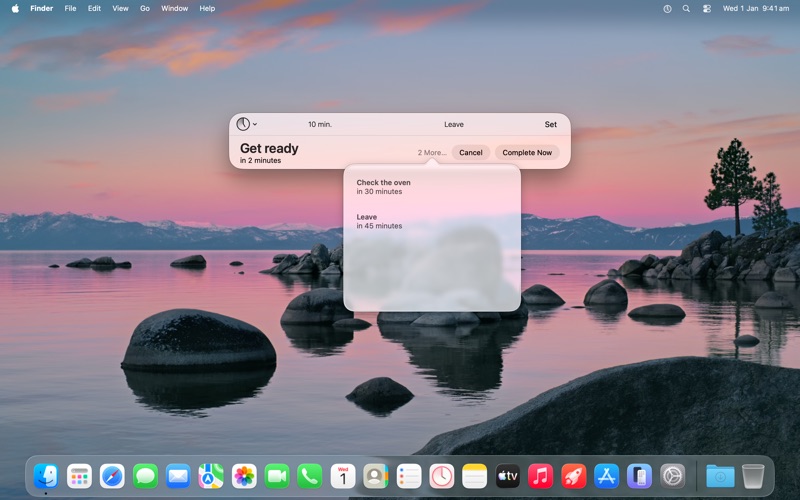Open Spotlight search from menu bar
The width and height of the screenshot is (800, 500).
tap(686, 9)
